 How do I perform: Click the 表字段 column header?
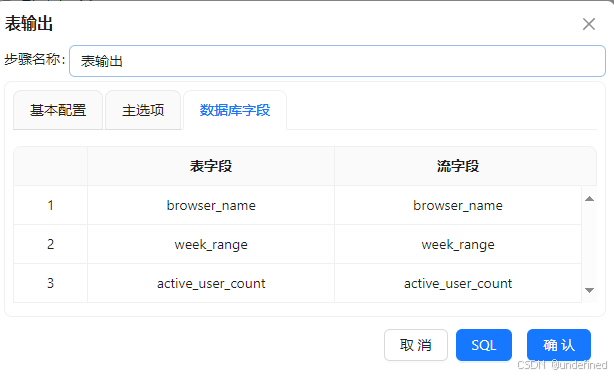coord(211,166)
